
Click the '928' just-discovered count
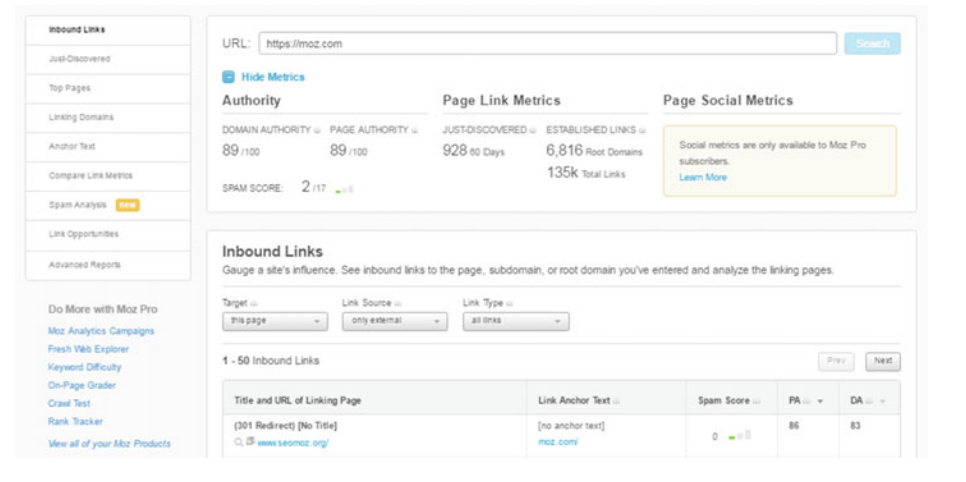click(x=454, y=151)
